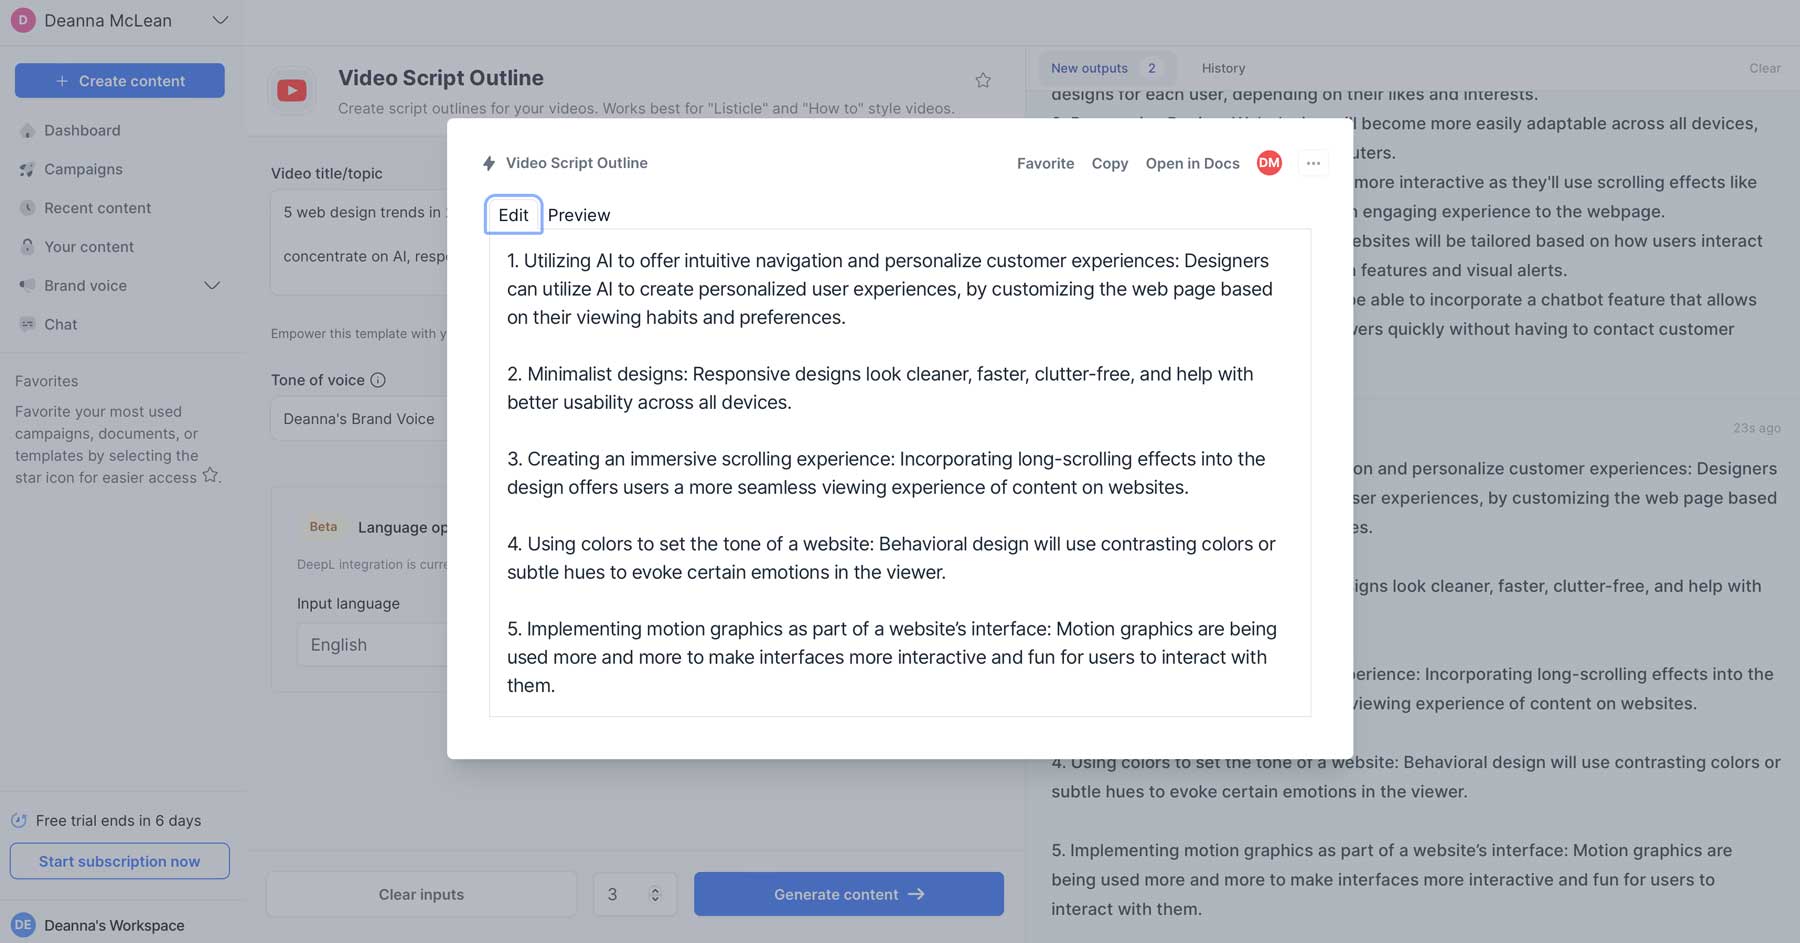The width and height of the screenshot is (1800, 943).
Task: Select the Edit tab
Action: [513, 215]
